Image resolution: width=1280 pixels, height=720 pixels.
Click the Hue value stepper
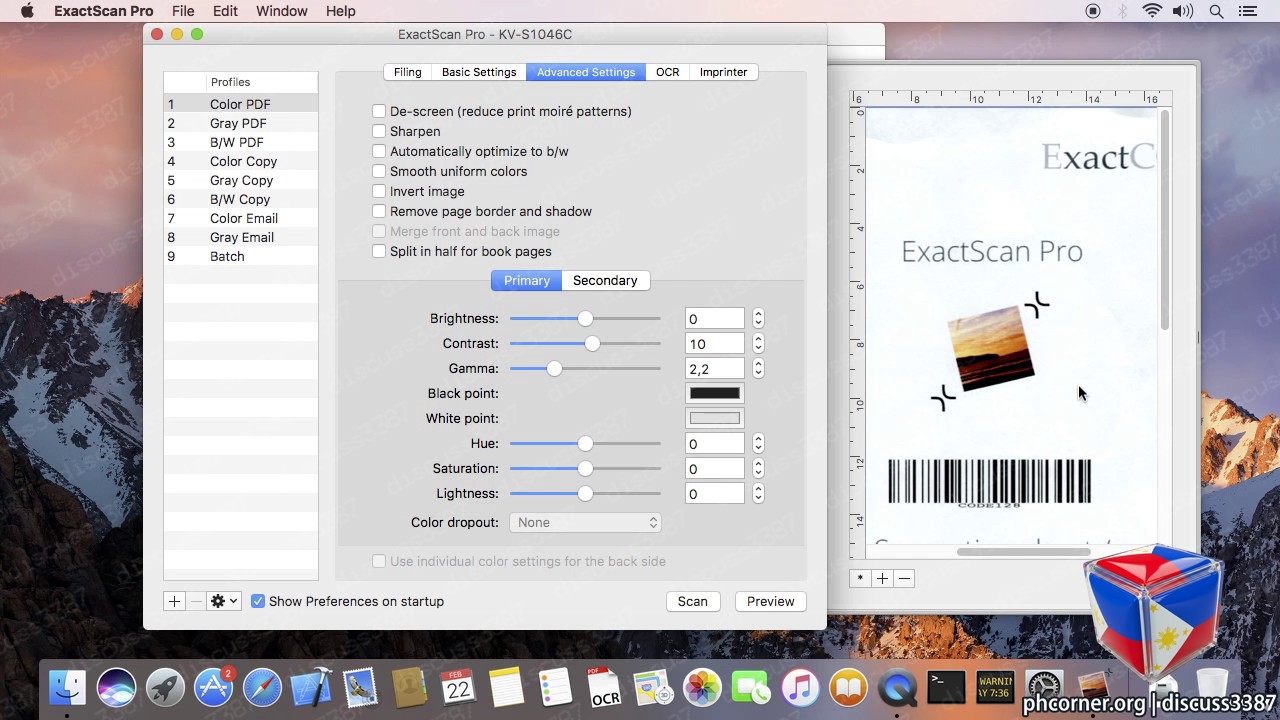pos(758,443)
